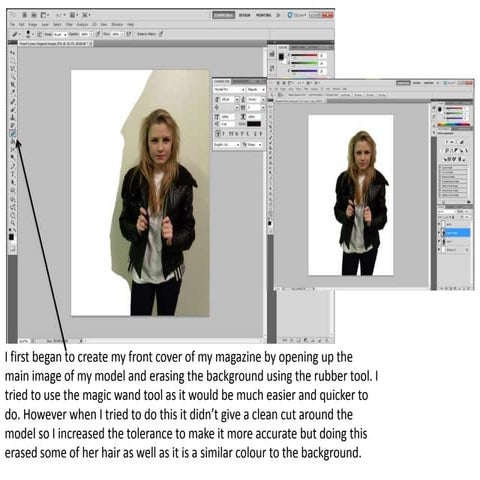Viewport: 480px width, 480px height.
Task: Toggle visibility of topmost layer in right window
Action: [x=440, y=224]
